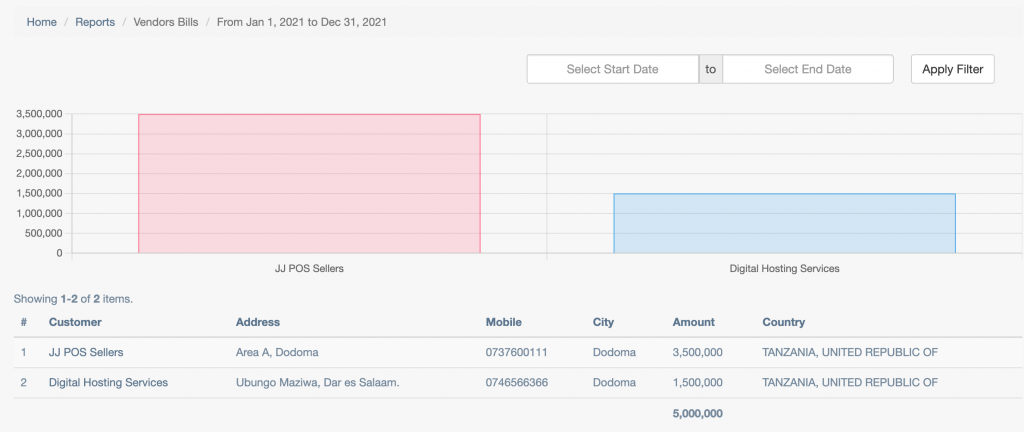Image resolution: width=1024 pixels, height=432 pixels.
Task: Sort table by Country column header
Action: tap(784, 322)
